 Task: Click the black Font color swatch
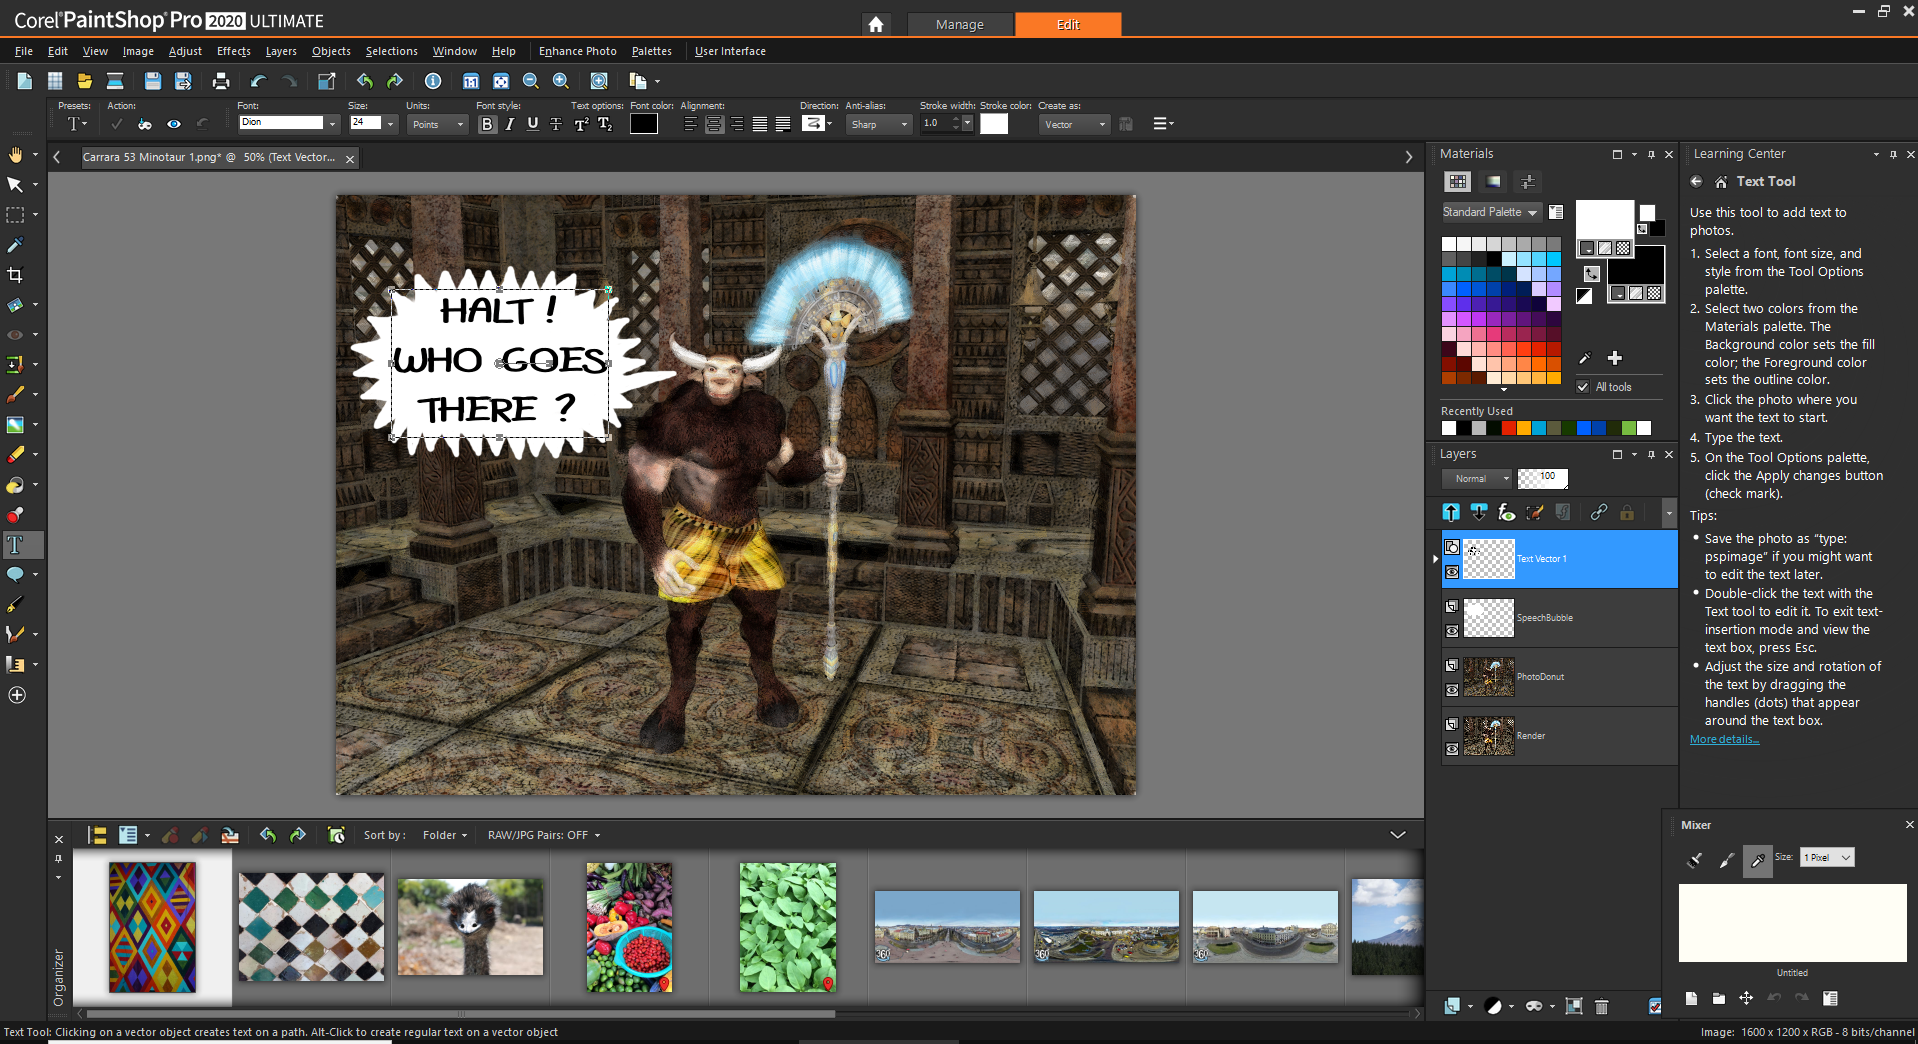point(644,124)
